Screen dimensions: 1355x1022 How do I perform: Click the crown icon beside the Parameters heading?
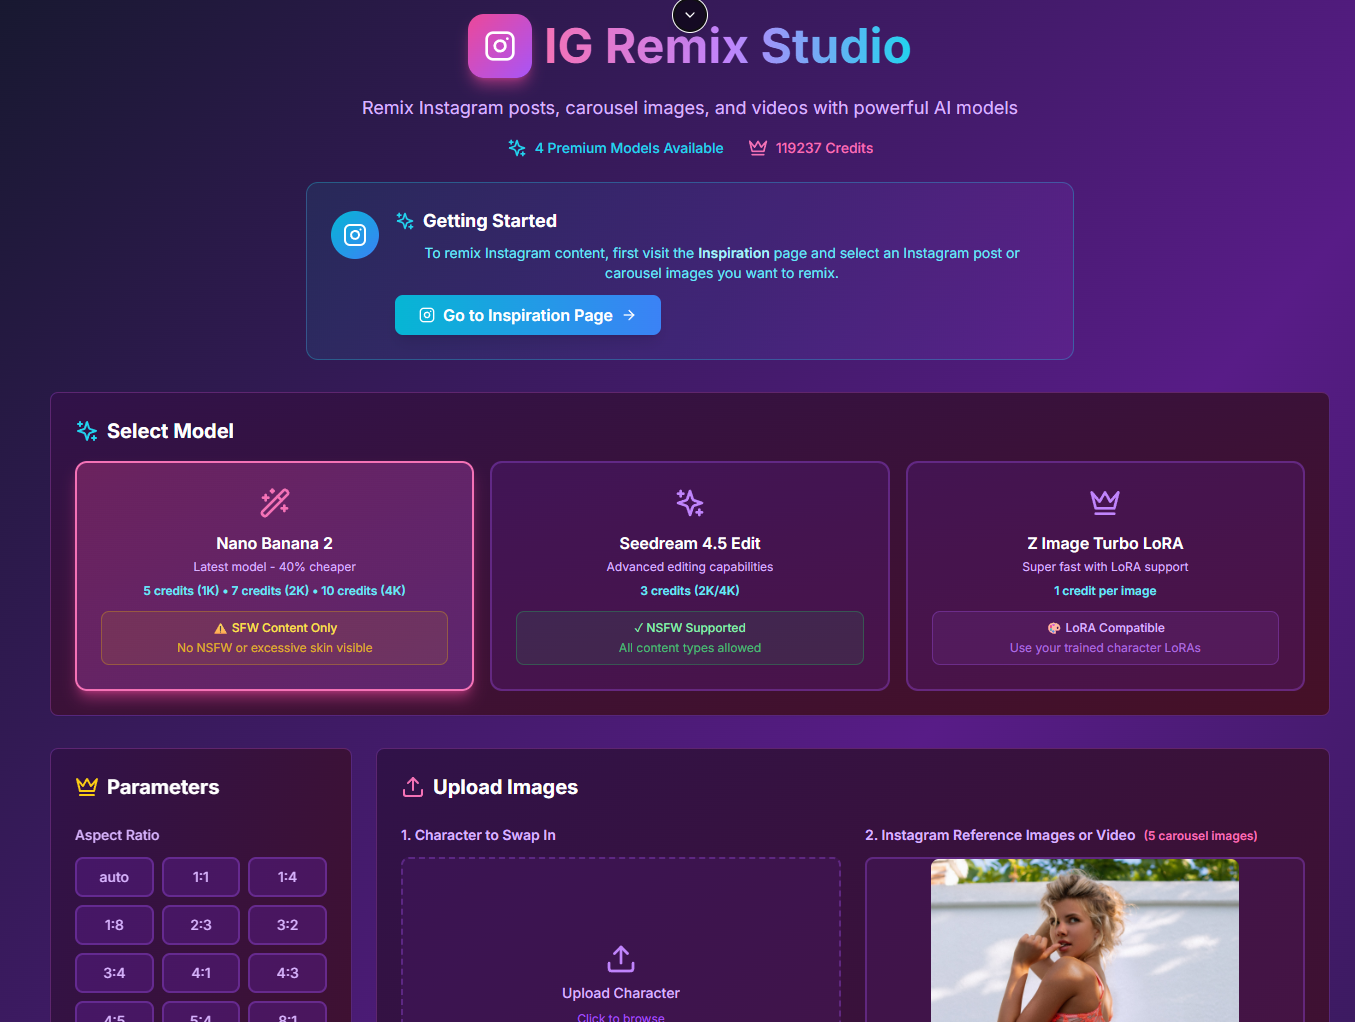click(86, 787)
